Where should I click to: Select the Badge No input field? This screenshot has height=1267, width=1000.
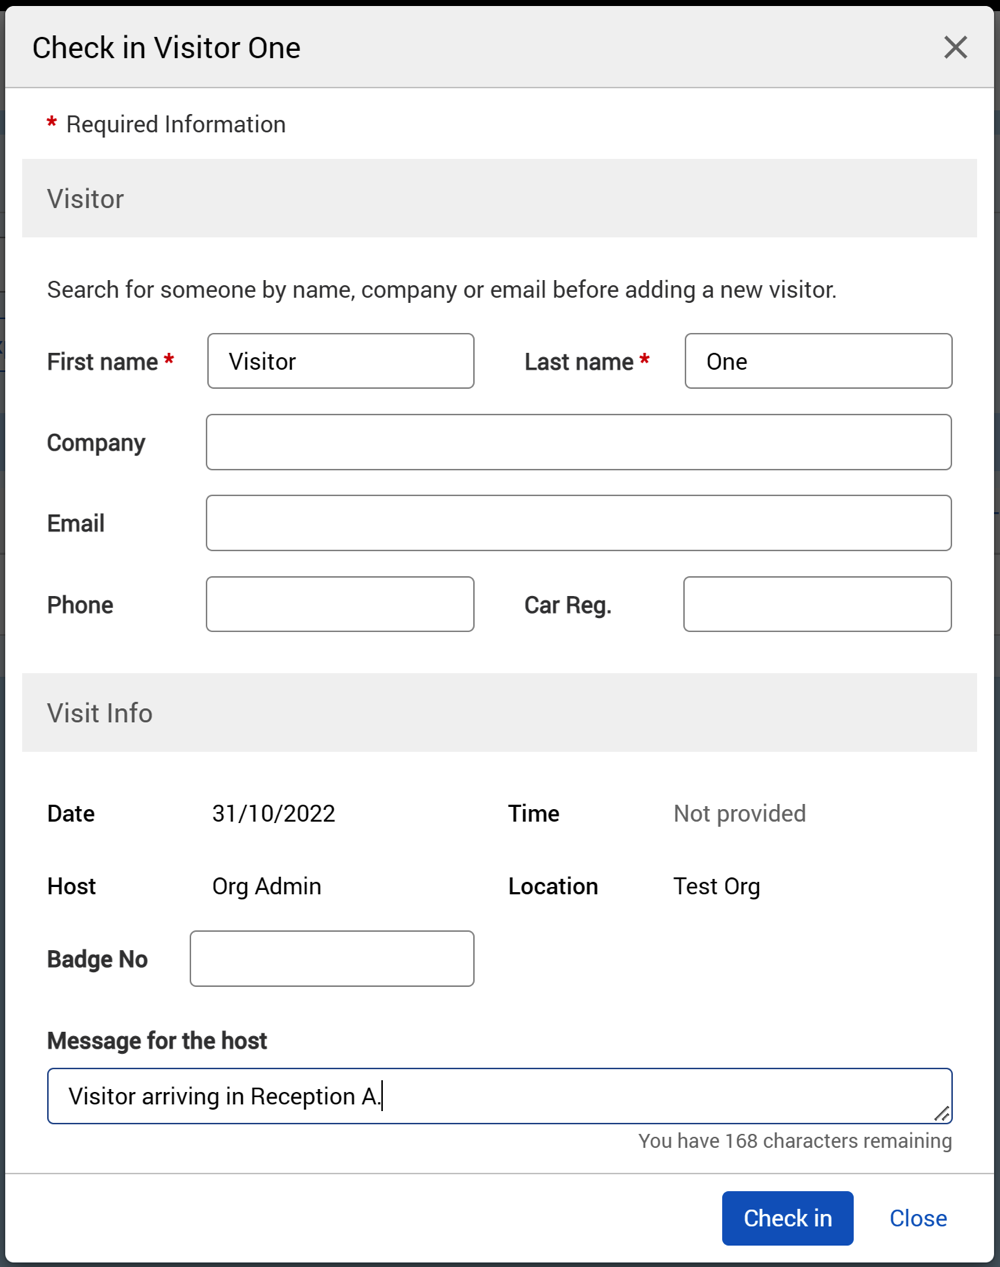(332, 959)
